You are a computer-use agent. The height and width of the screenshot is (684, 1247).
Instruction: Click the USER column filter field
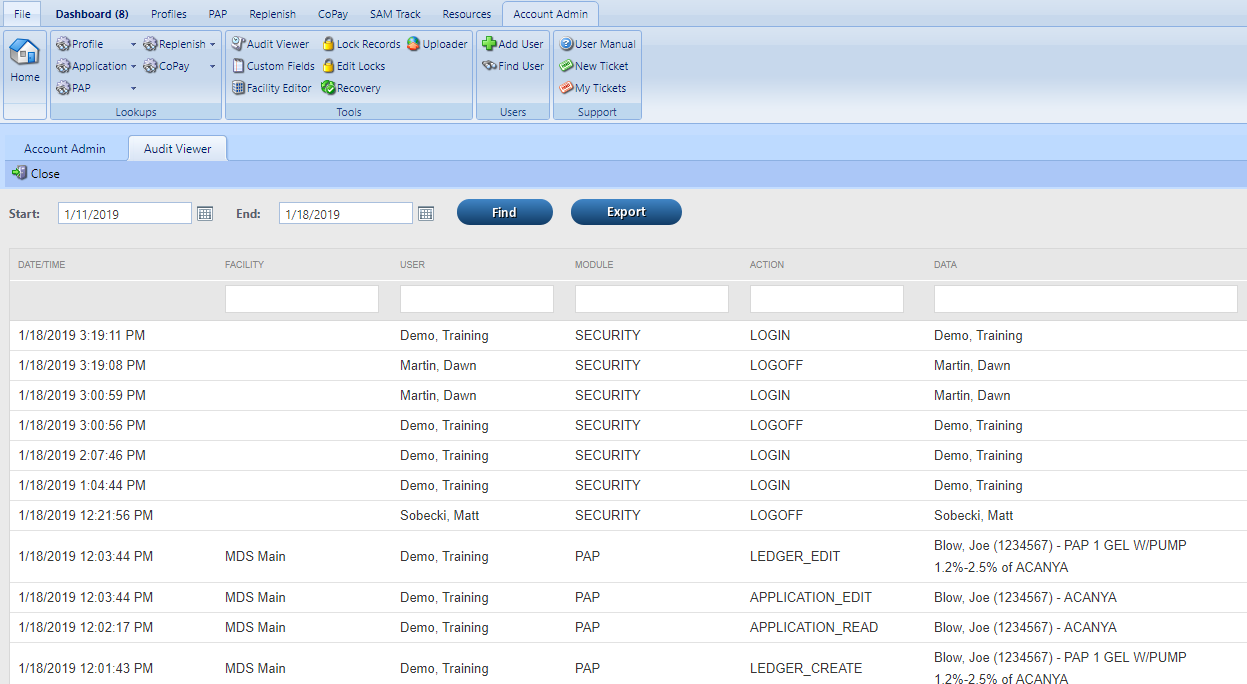point(476,298)
